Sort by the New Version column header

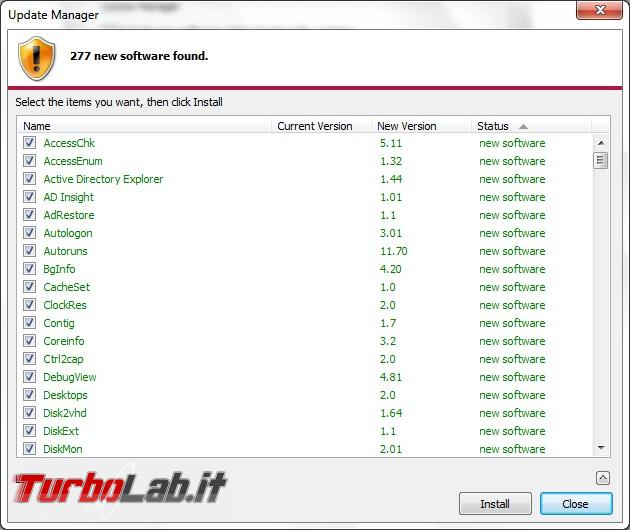click(421, 126)
